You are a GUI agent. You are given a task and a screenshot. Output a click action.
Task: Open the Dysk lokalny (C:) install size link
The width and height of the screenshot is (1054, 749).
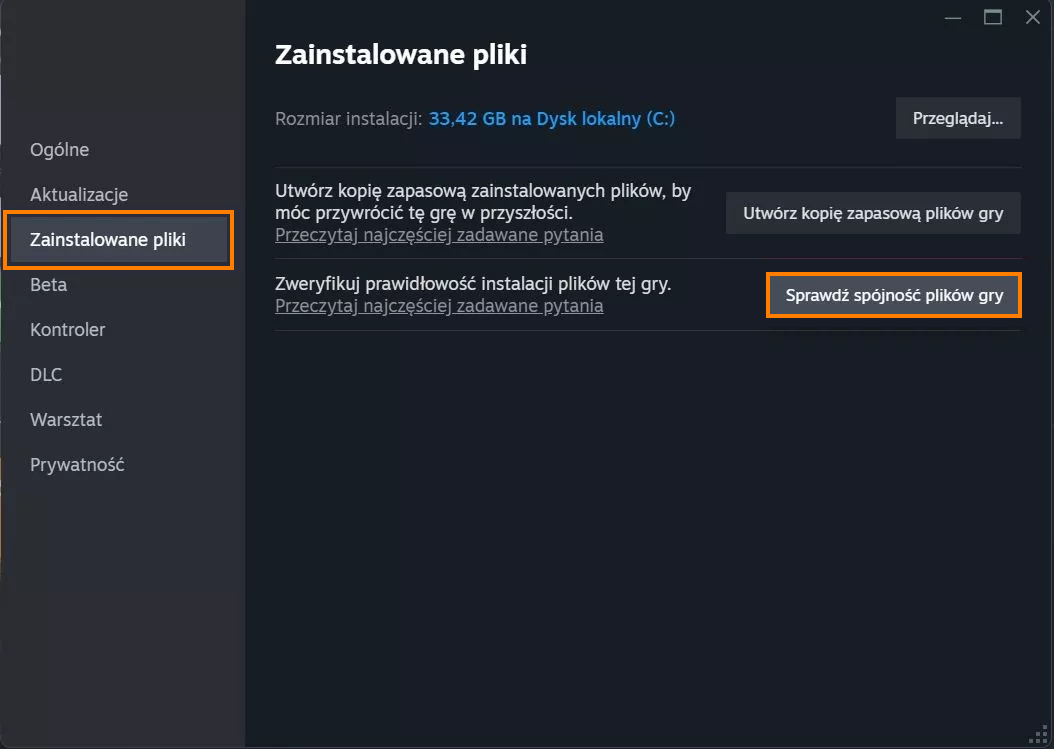coord(551,119)
